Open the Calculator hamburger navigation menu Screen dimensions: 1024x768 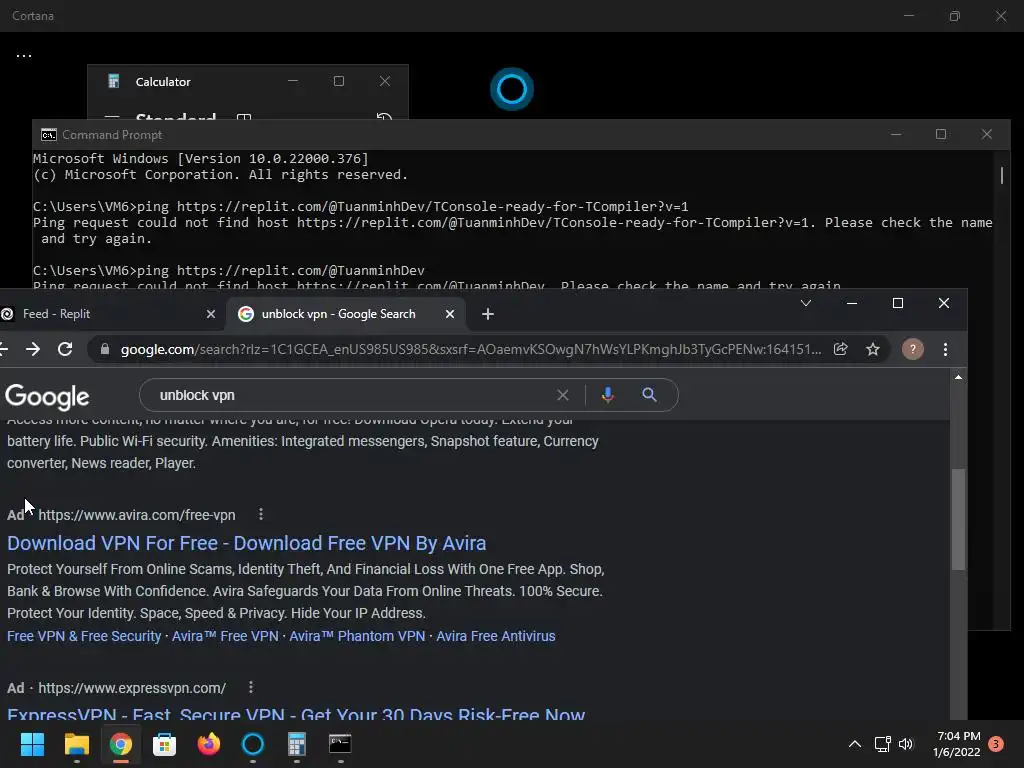click(112, 117)
